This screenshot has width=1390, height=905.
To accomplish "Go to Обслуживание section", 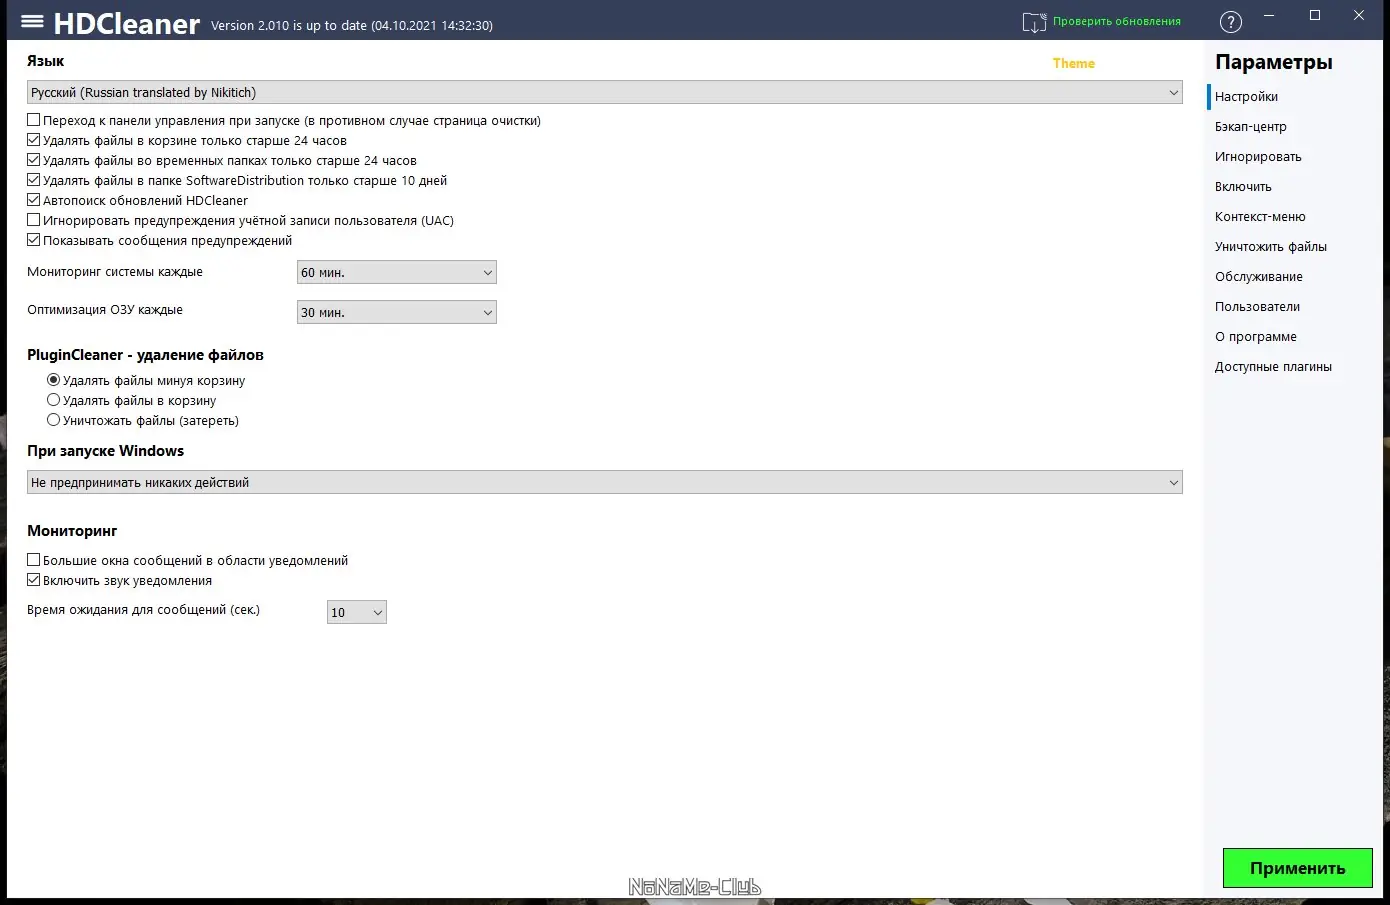I will click(1259, 277).
